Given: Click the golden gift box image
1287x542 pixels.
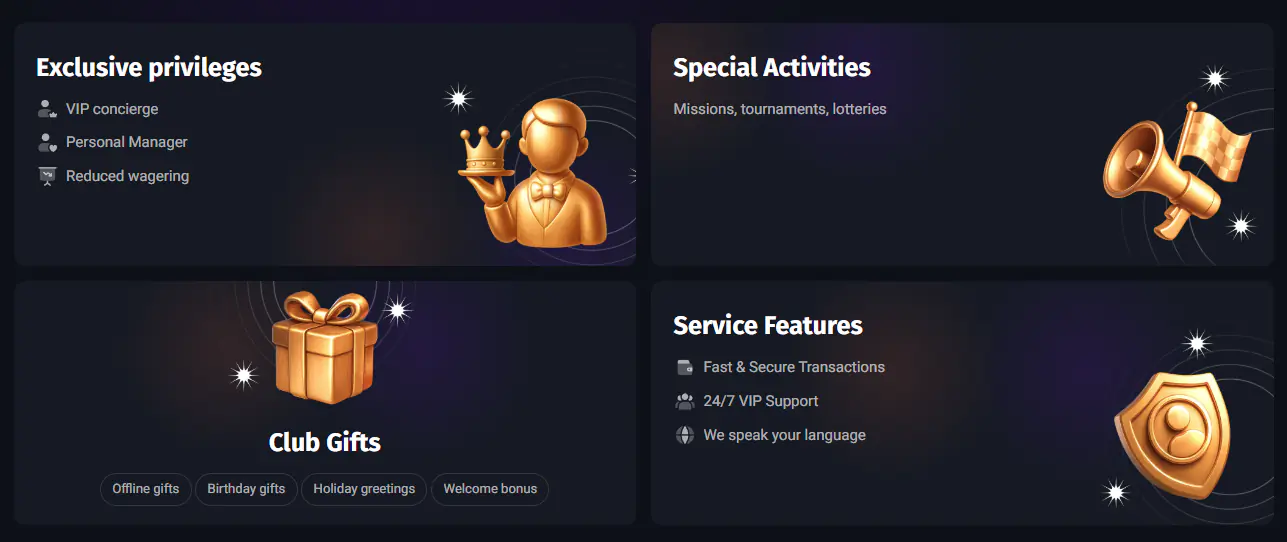Looking at the screenshot, I should [325, 348].
